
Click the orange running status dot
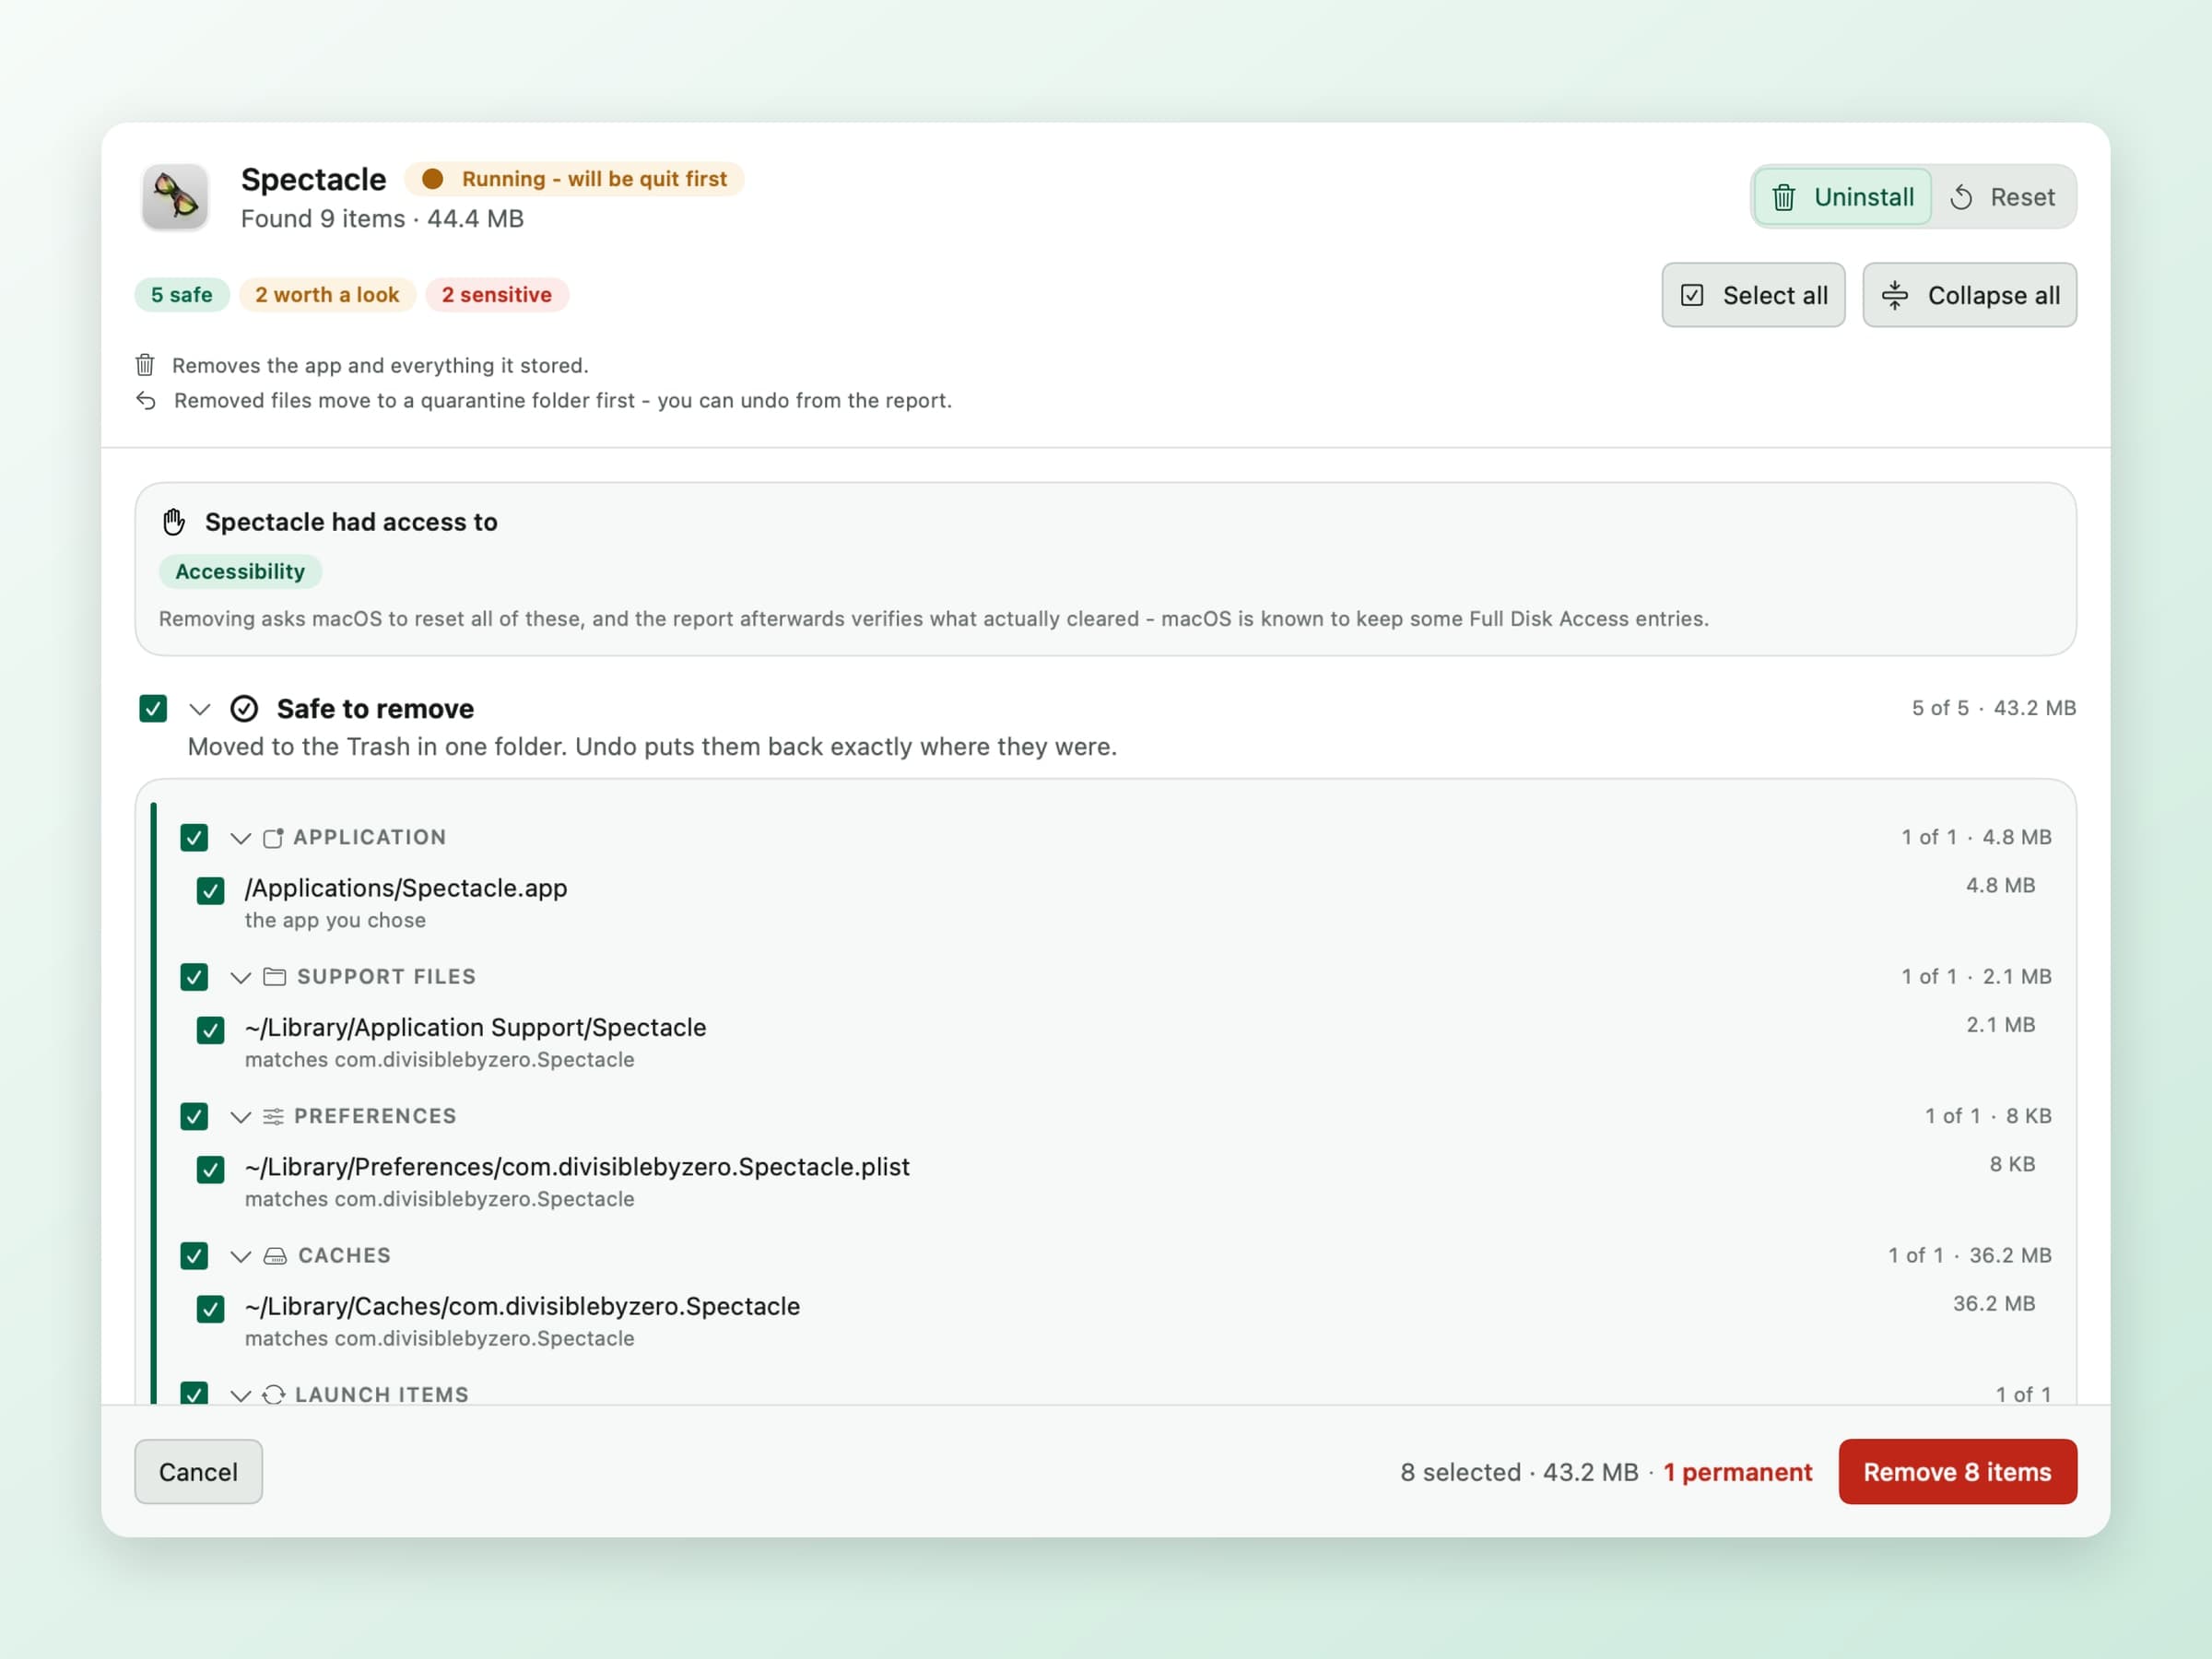tap(432, 179)
